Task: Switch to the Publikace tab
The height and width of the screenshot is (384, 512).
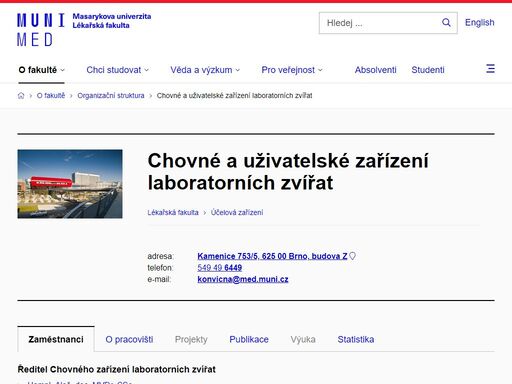Action: pos(249,339)
